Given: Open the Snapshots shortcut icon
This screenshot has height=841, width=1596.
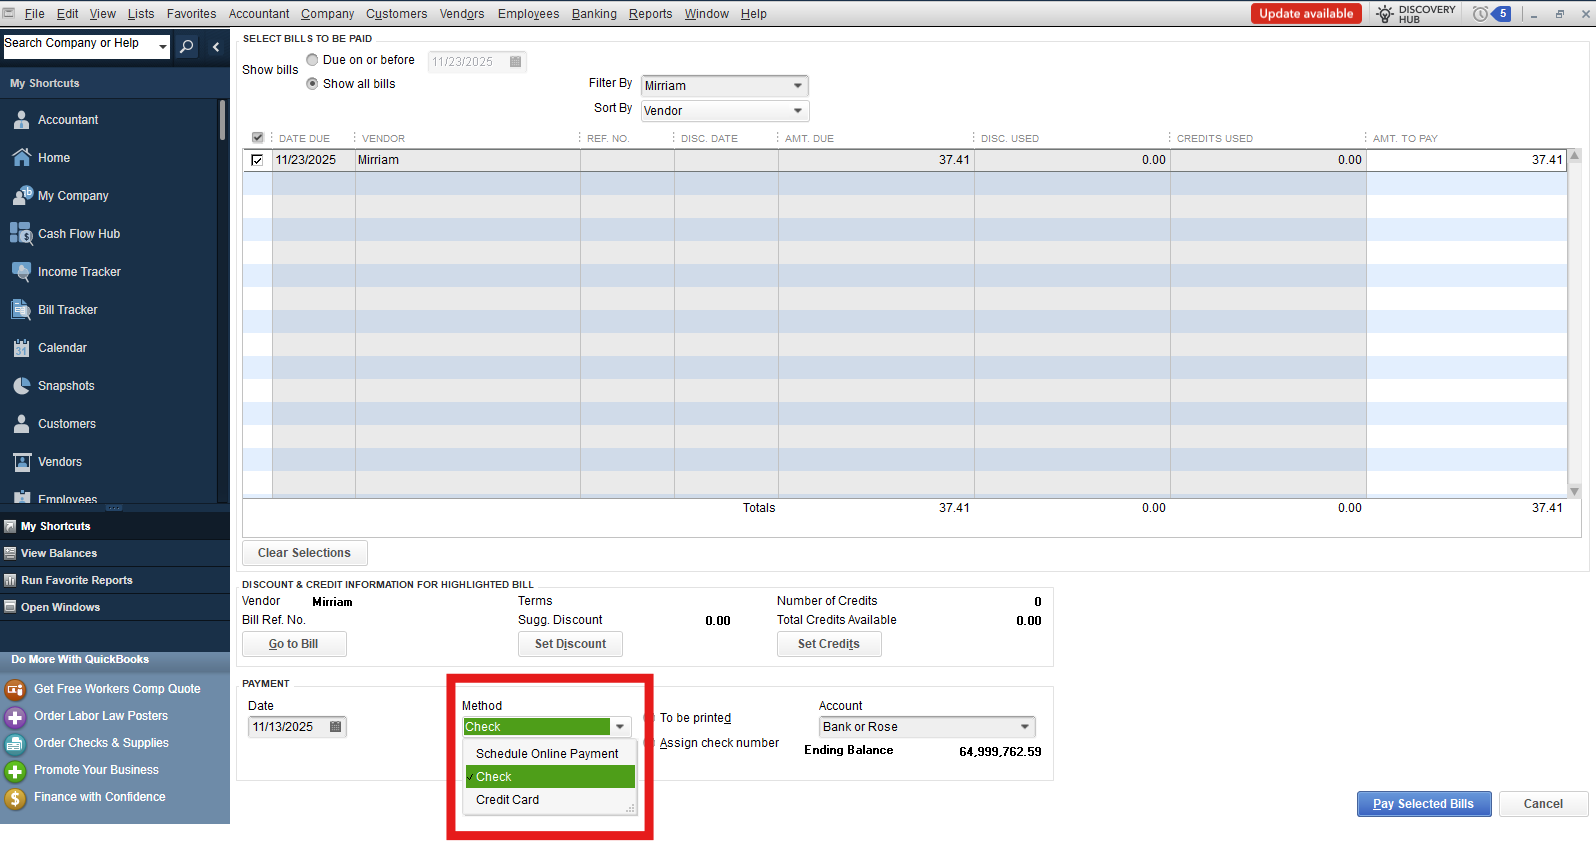Looking at the screenshot, I should pos(21,385).
